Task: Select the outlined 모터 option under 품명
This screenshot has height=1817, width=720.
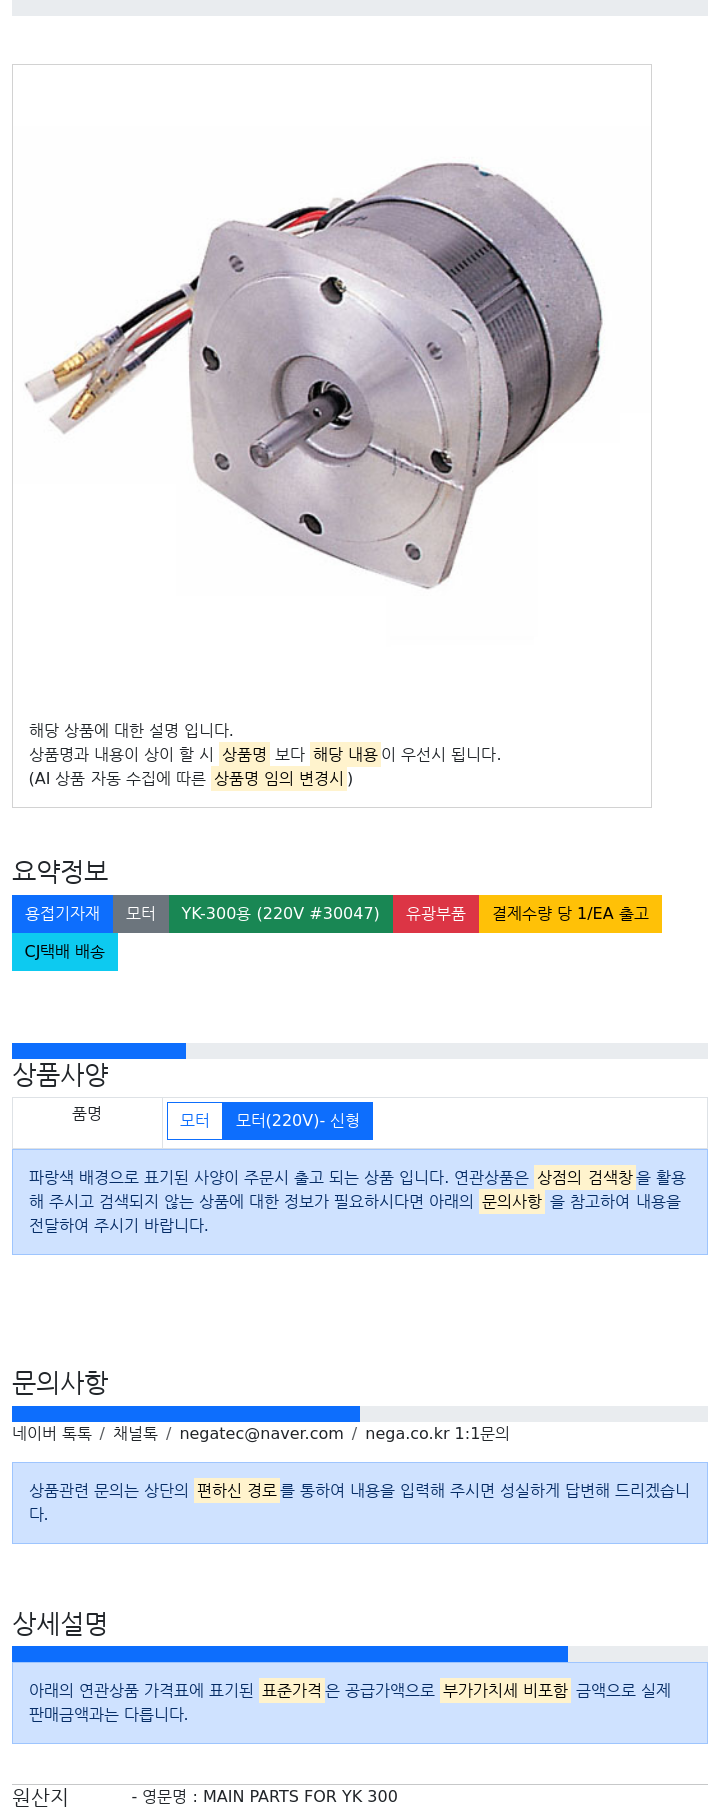Action: pos(195,1121)
